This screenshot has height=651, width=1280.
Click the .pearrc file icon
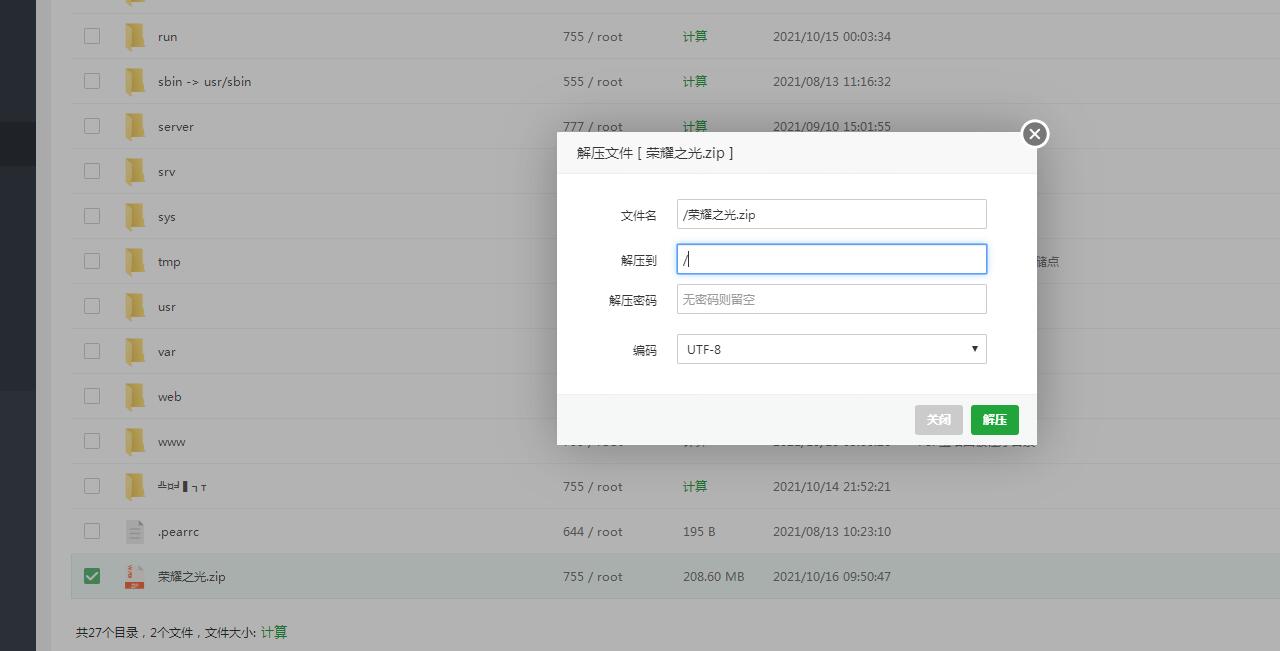[x=135, y=532]
